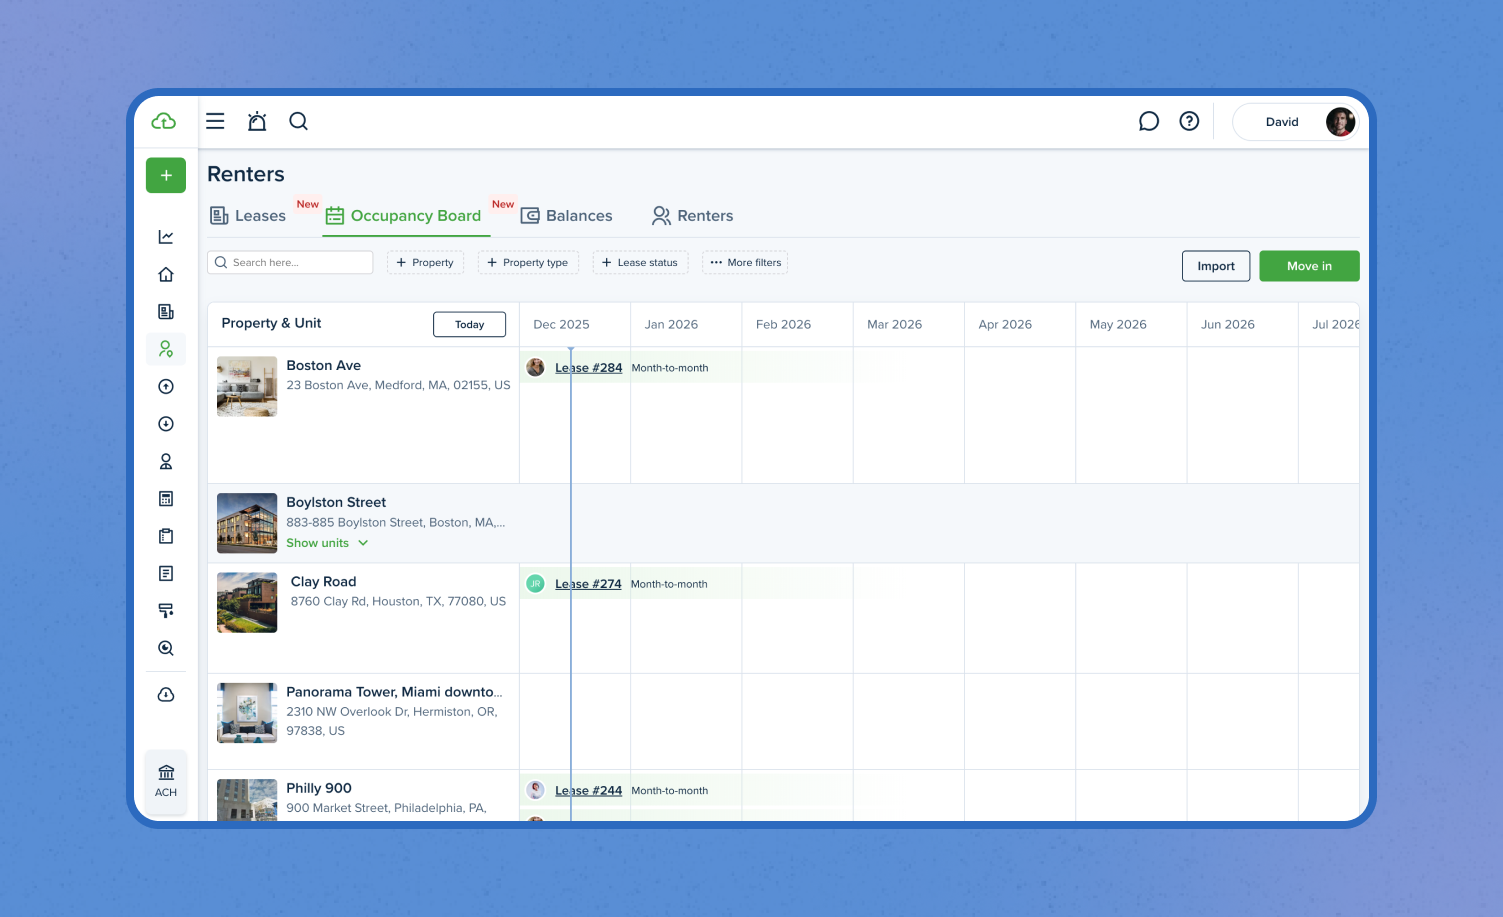Switch to the Leases tab
This screenshot has width=1503, height=917.
[x=249, y=216]
